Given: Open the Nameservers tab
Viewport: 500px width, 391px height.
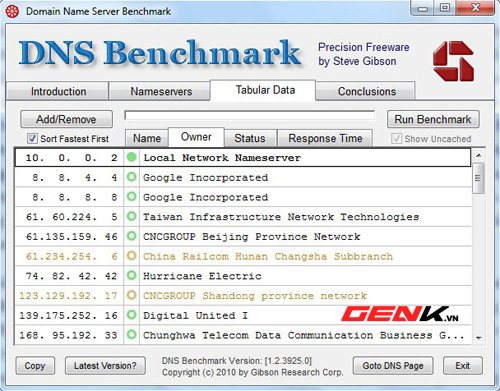Looking at the screenshot, I should (160, 91).
